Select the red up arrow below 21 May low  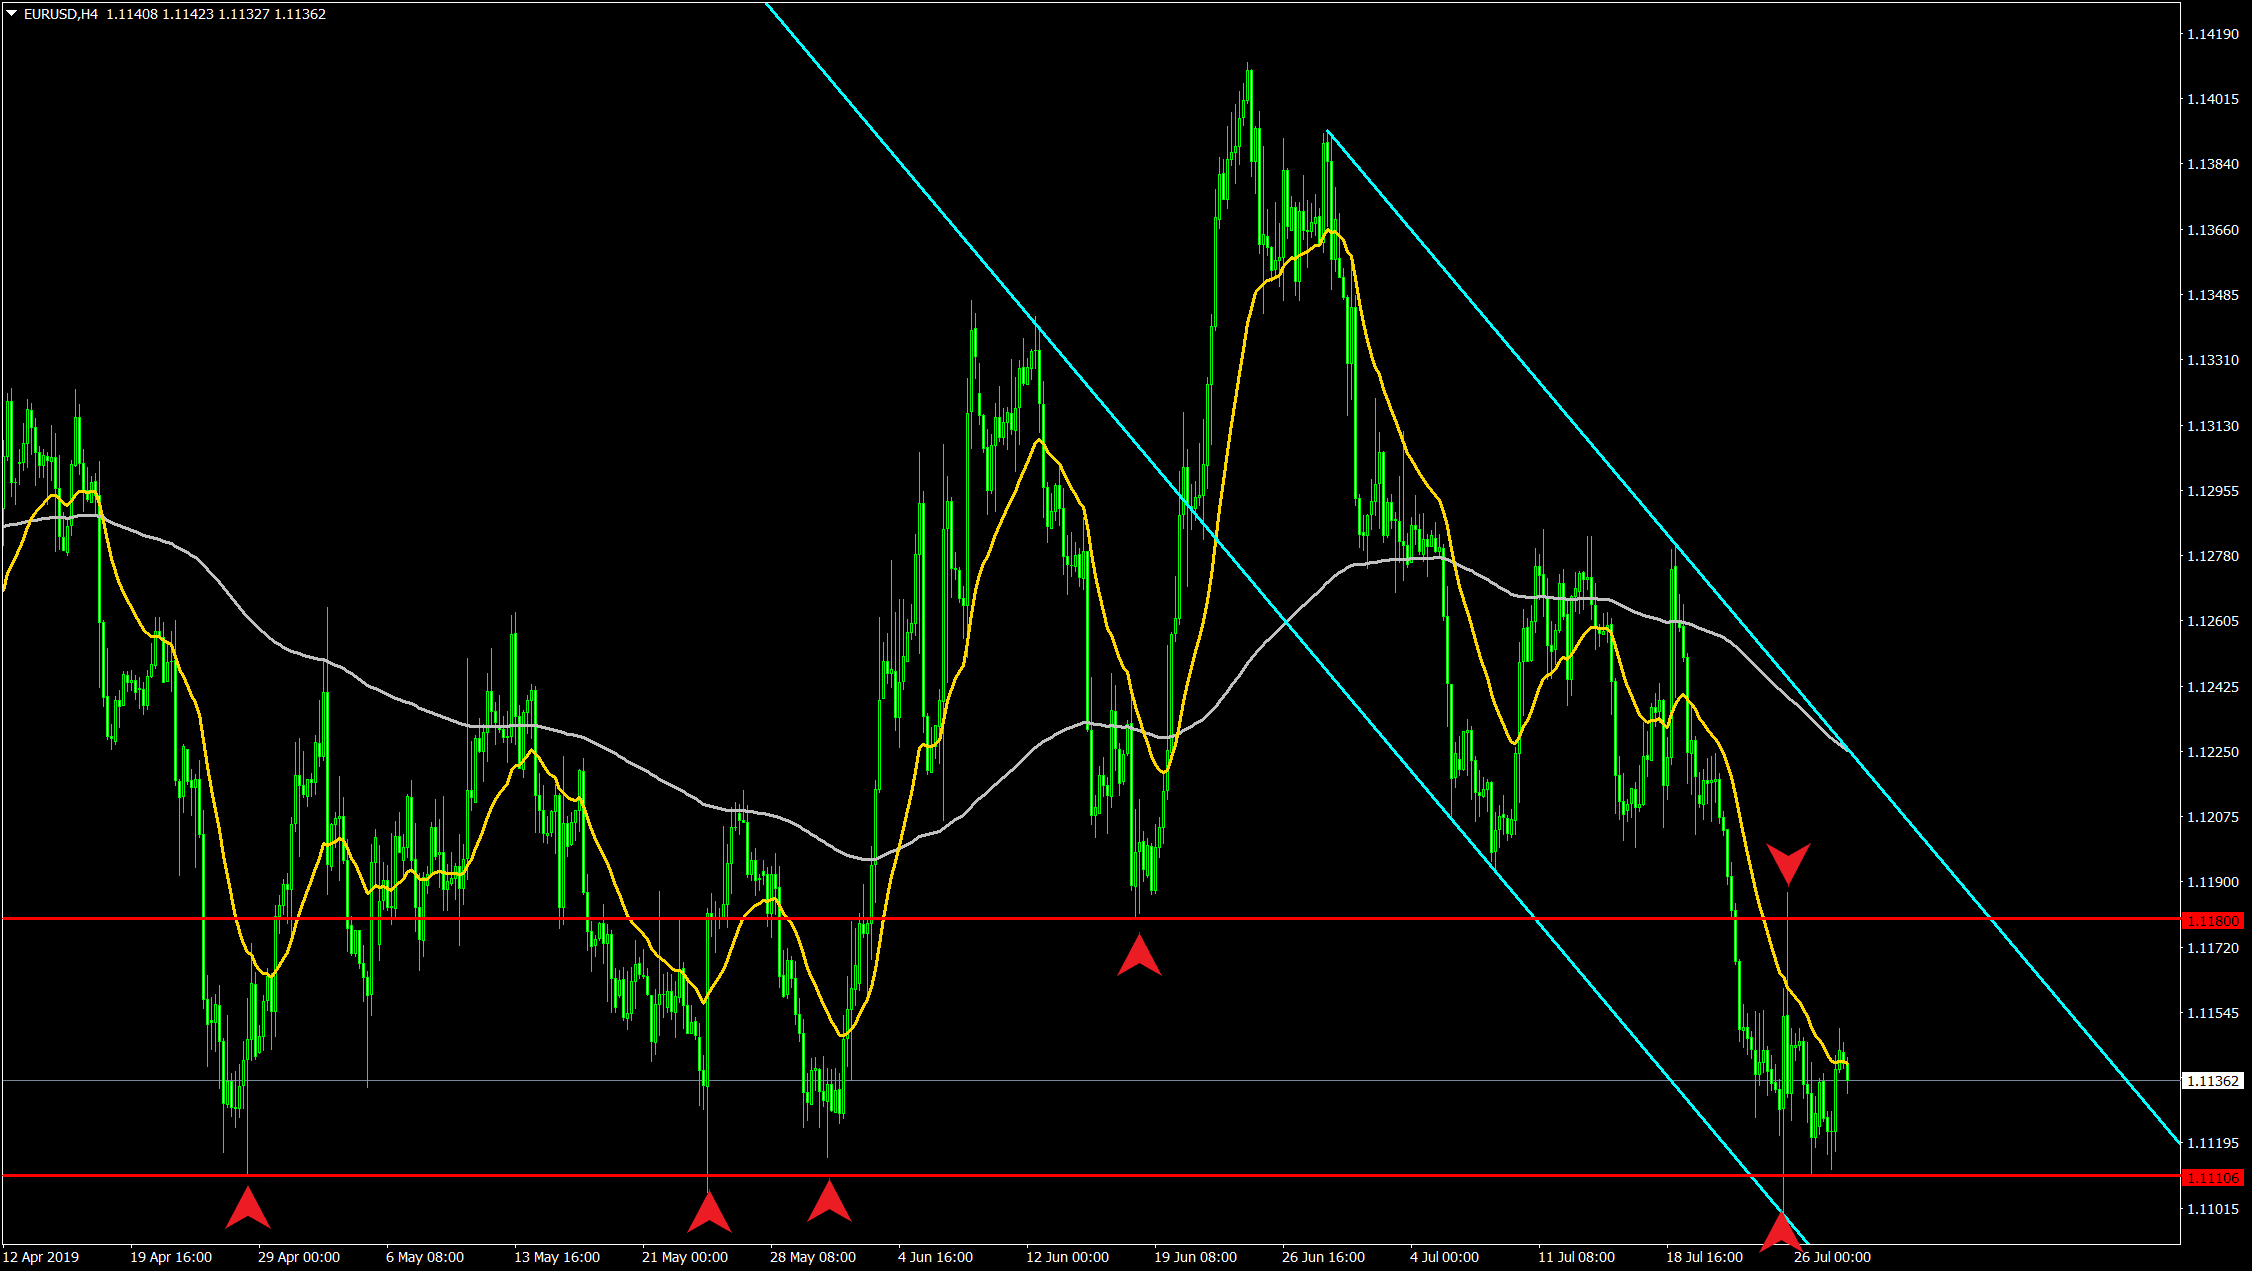pos(709,1213)
